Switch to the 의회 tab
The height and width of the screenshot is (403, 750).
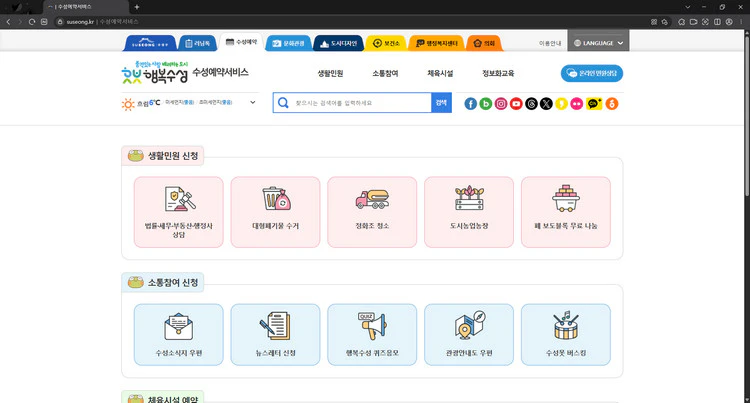point(484,43)
